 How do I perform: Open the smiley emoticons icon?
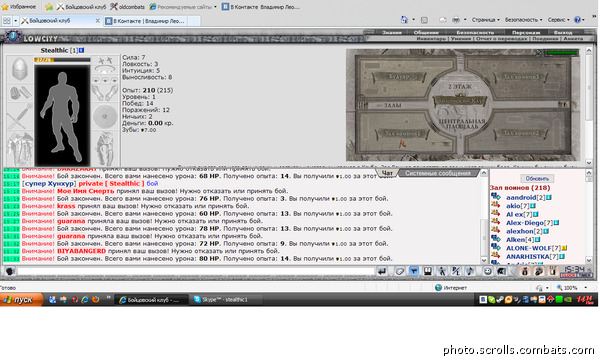[488, 271]
